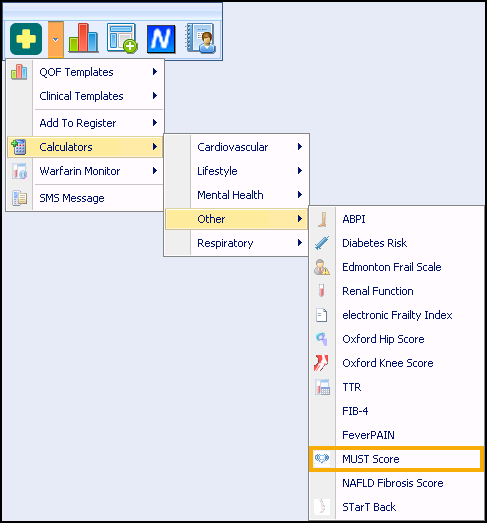
Task: Open Mental Health calculators submenu
Action: (x=236, y=195)
